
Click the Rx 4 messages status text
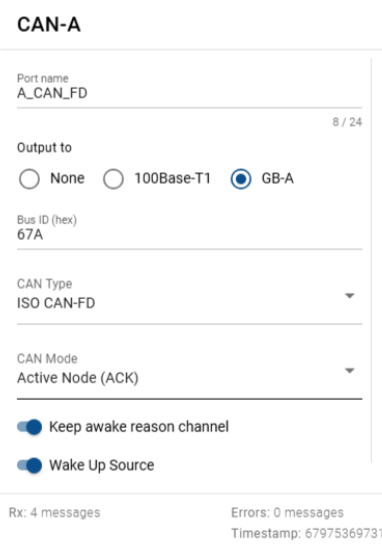pos(55,513)
